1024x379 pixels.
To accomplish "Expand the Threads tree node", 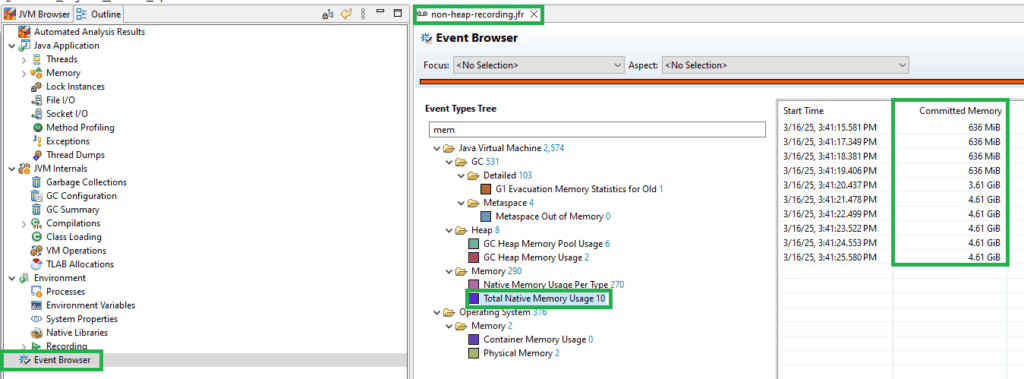I will pyautogui.click(x=24, y=59).
